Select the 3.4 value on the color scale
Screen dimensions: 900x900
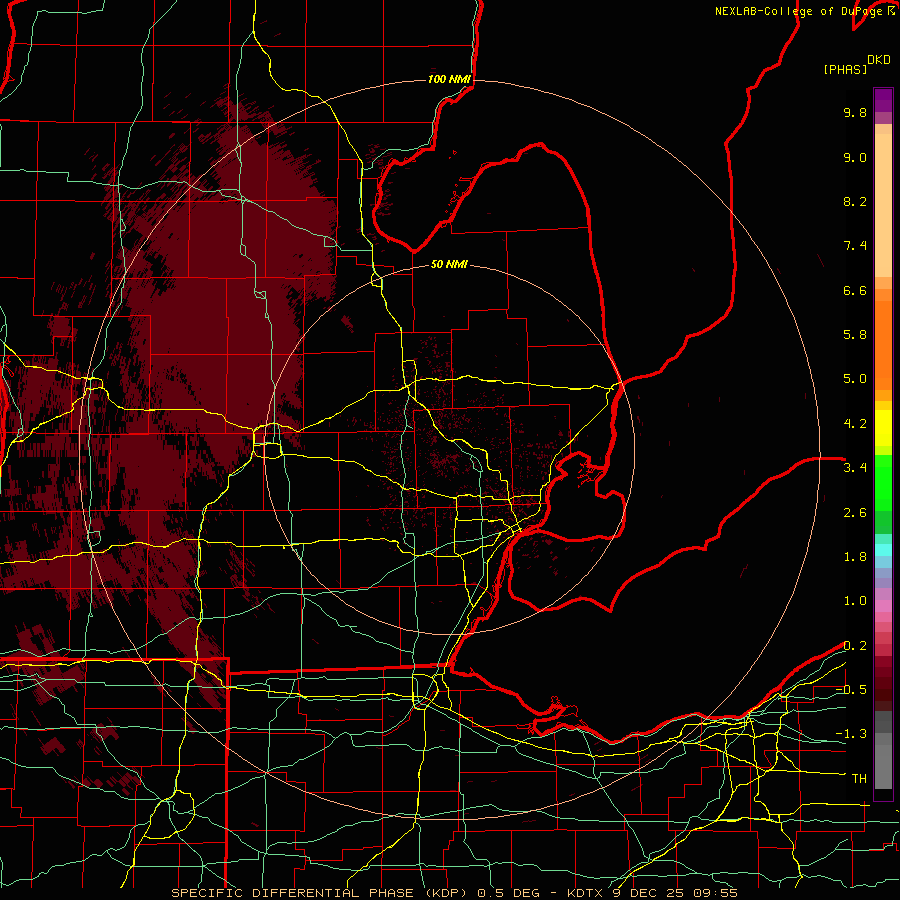tap(855, 468)
